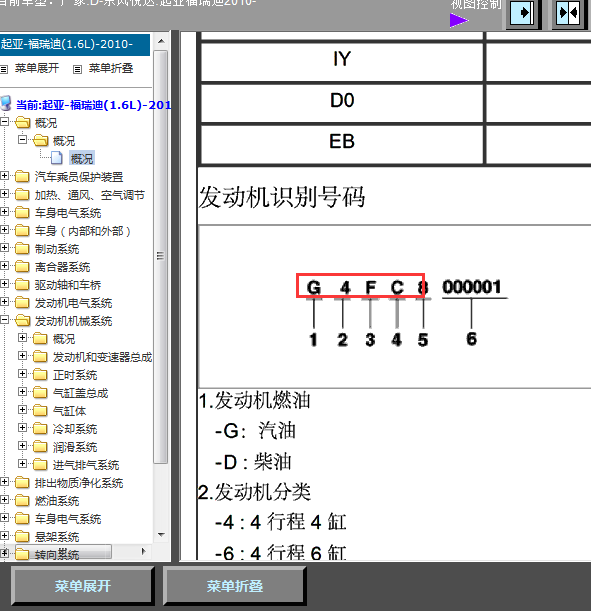Expand the 发动机电气系统 folder
Image resolution: width=591 pixels, height=611 pixels.
coord(4,302)
